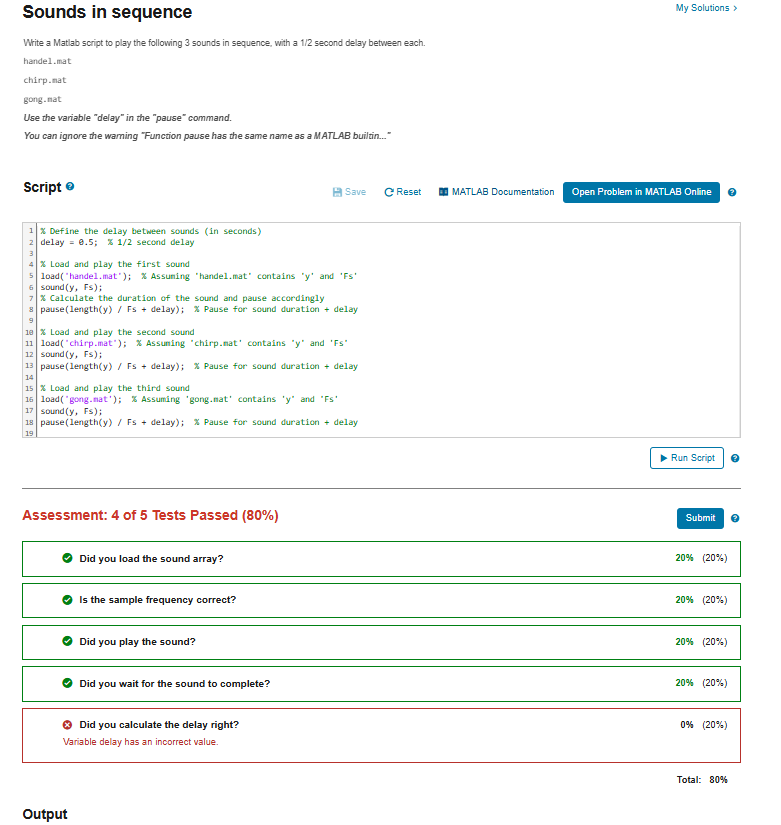This screenshot has width=781, height=825.
Task: Click green check icon for load sound array test
Action: tap(67, 558)
